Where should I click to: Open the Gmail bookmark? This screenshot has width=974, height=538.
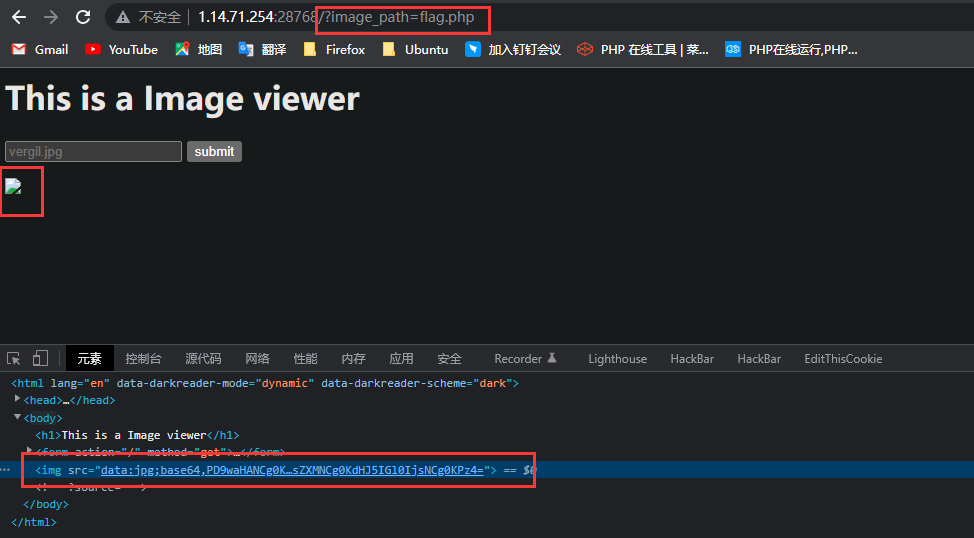(40, 49)
